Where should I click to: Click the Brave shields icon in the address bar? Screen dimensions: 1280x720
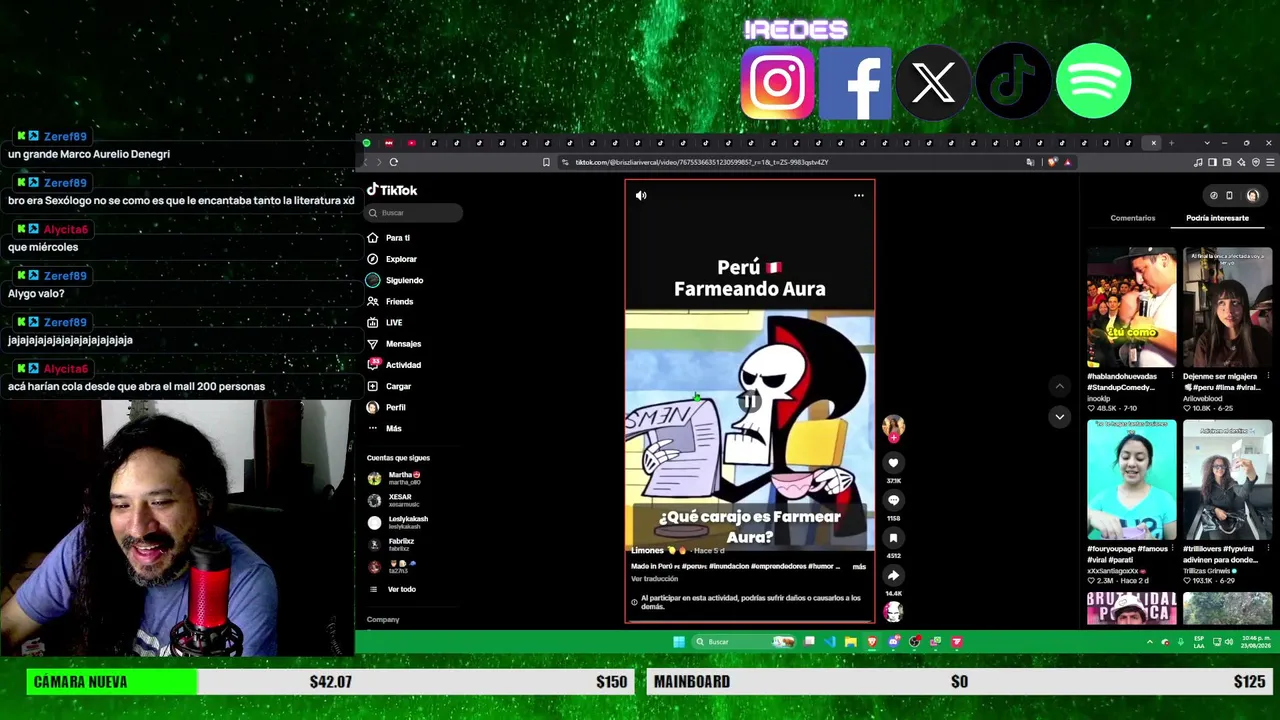point(1052,162)
